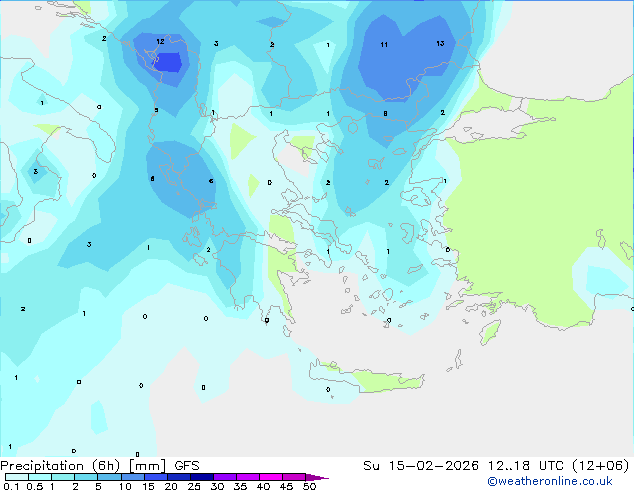Viewport: 634px width, 490px height.
Task: Click the 35–40 mm legend color swatch
Action: click(x=247, y=477)
